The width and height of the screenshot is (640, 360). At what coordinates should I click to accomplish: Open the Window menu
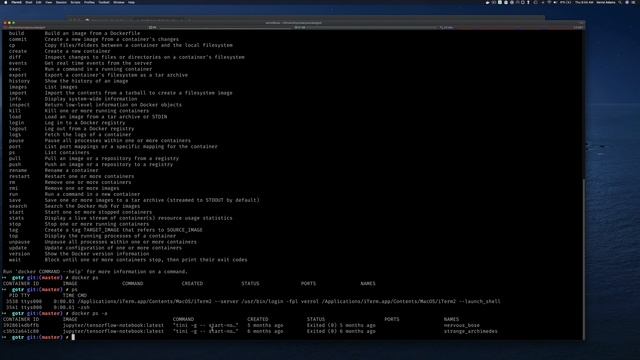click(x=119, y=2)
